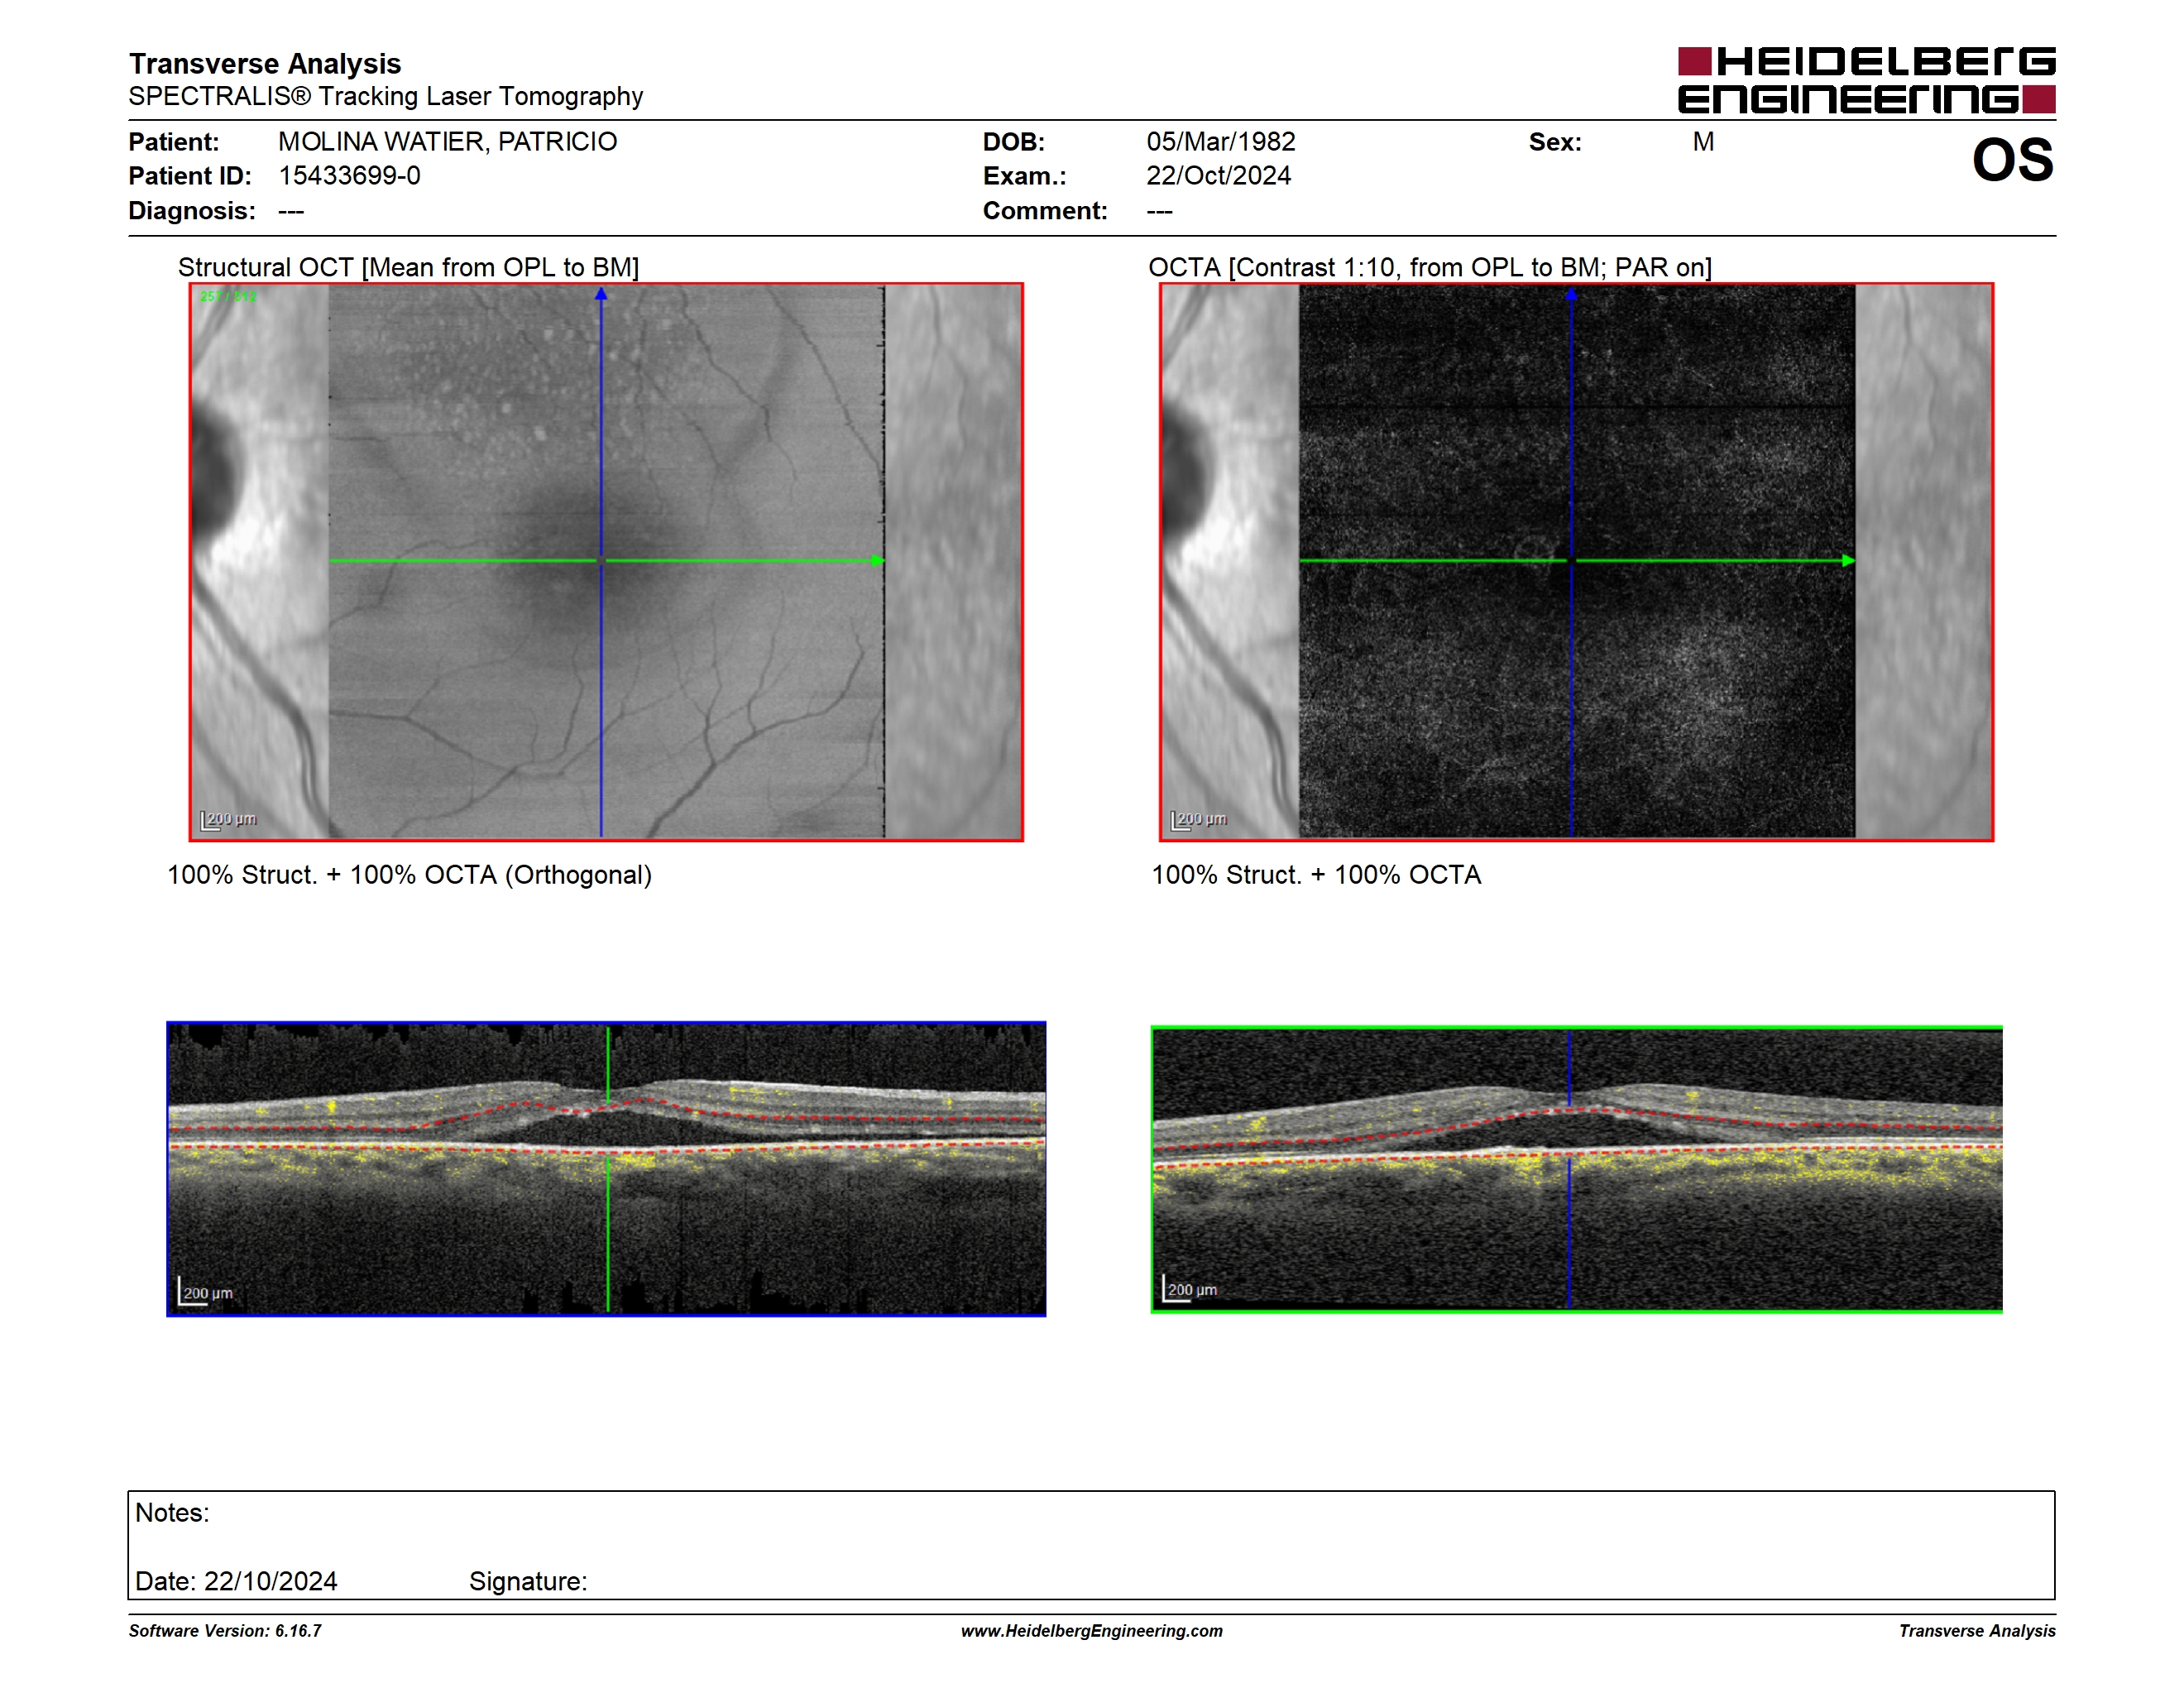Viewport: 2184px width, 1688px height.
Task: Click the 'Patient ID:' label
Action: [x=190, y=176]
